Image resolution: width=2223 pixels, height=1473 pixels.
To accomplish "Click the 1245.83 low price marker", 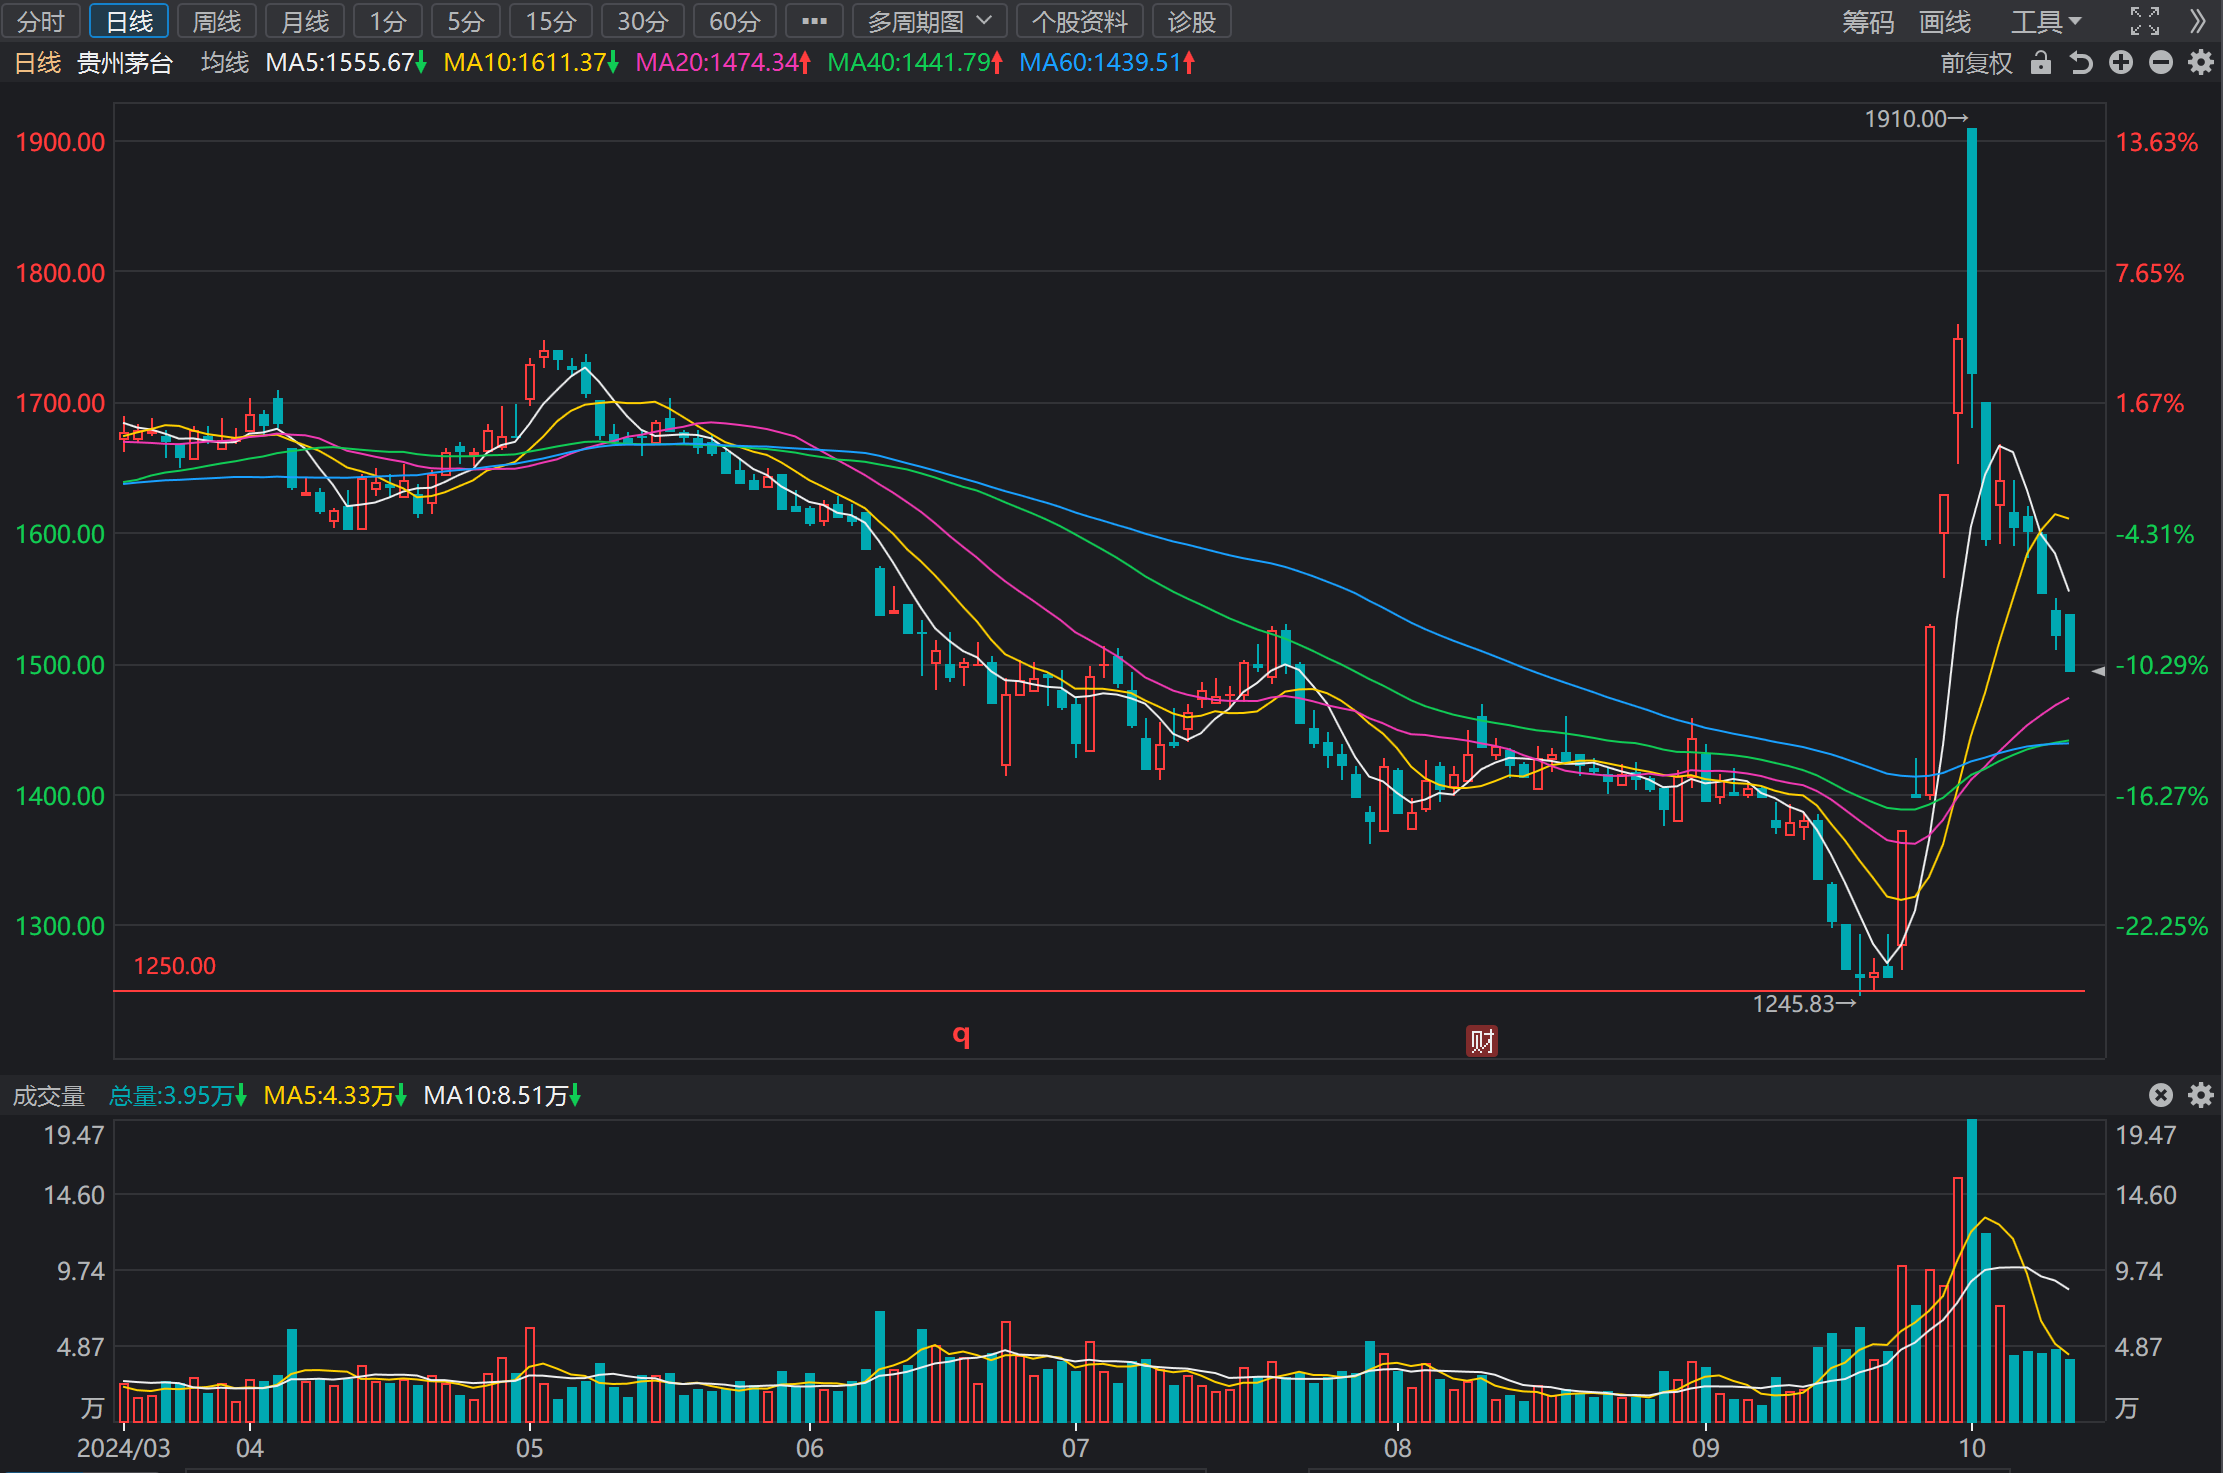I will click(x=1804, y=1004).
